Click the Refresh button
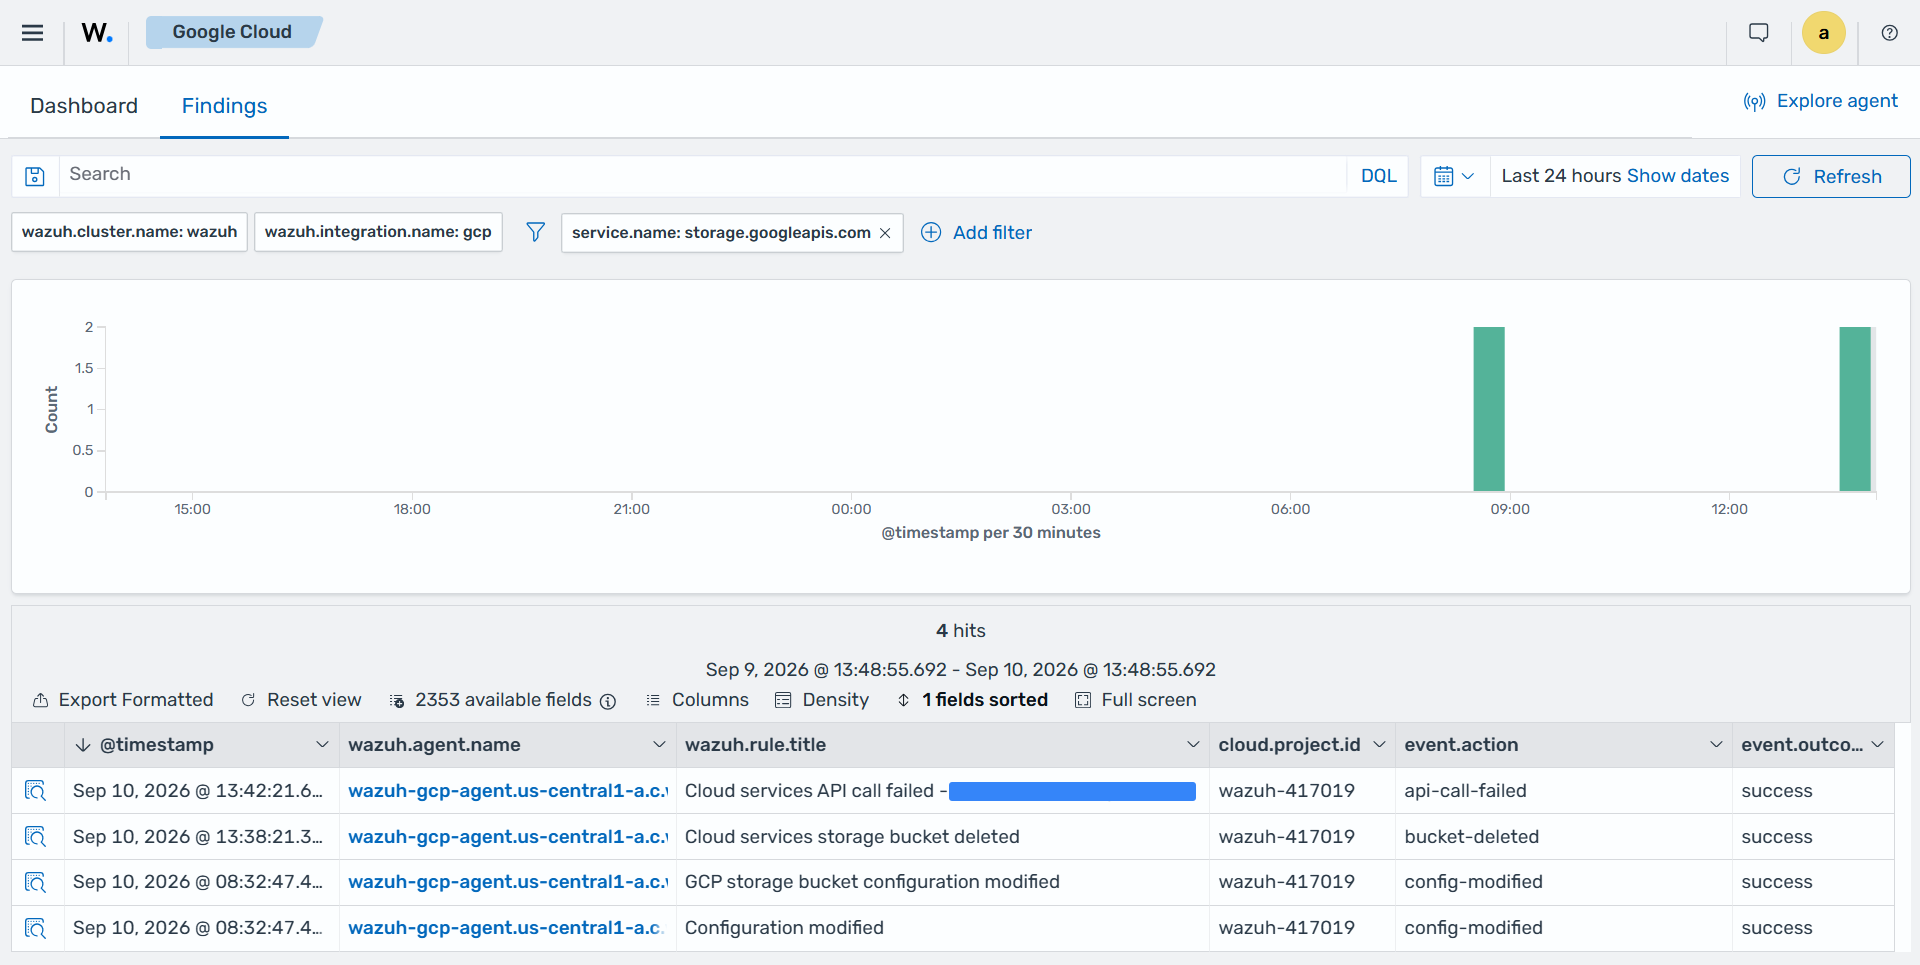Screen dimensions: 1920x965 (x=1831, y=176)
